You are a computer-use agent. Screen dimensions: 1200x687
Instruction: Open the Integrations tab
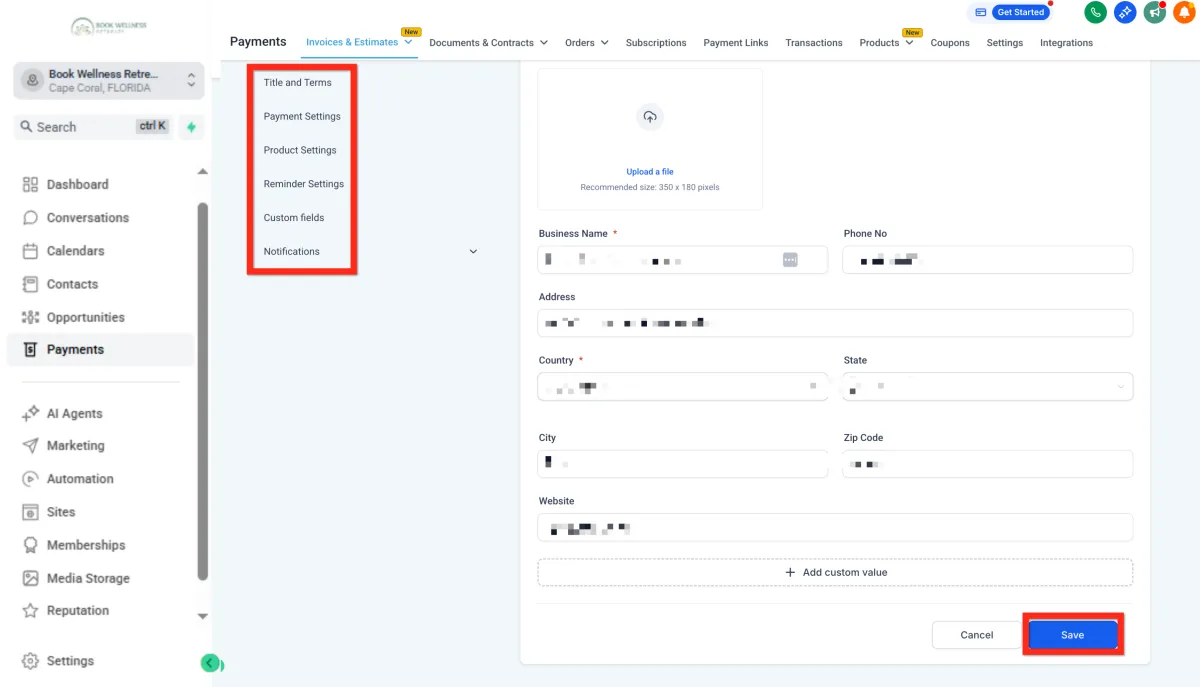point(1066,43)
